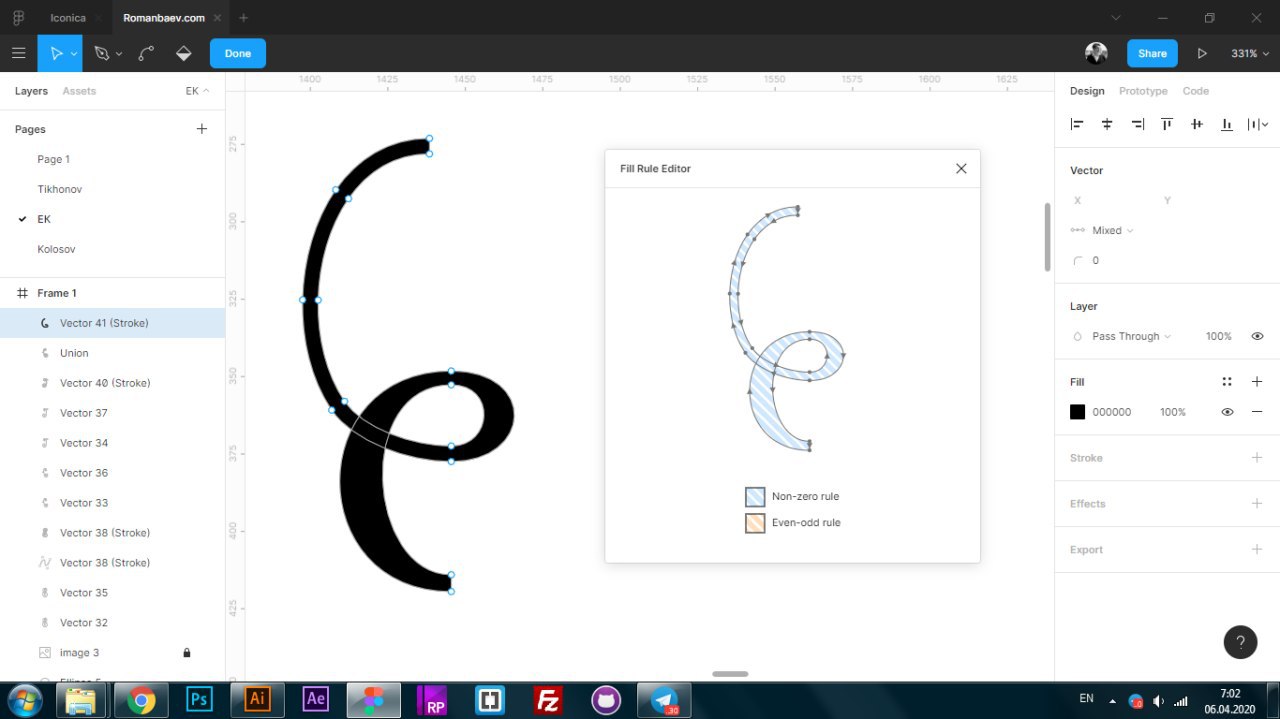Align right icon in Design panel

[x=1137, y=124]
